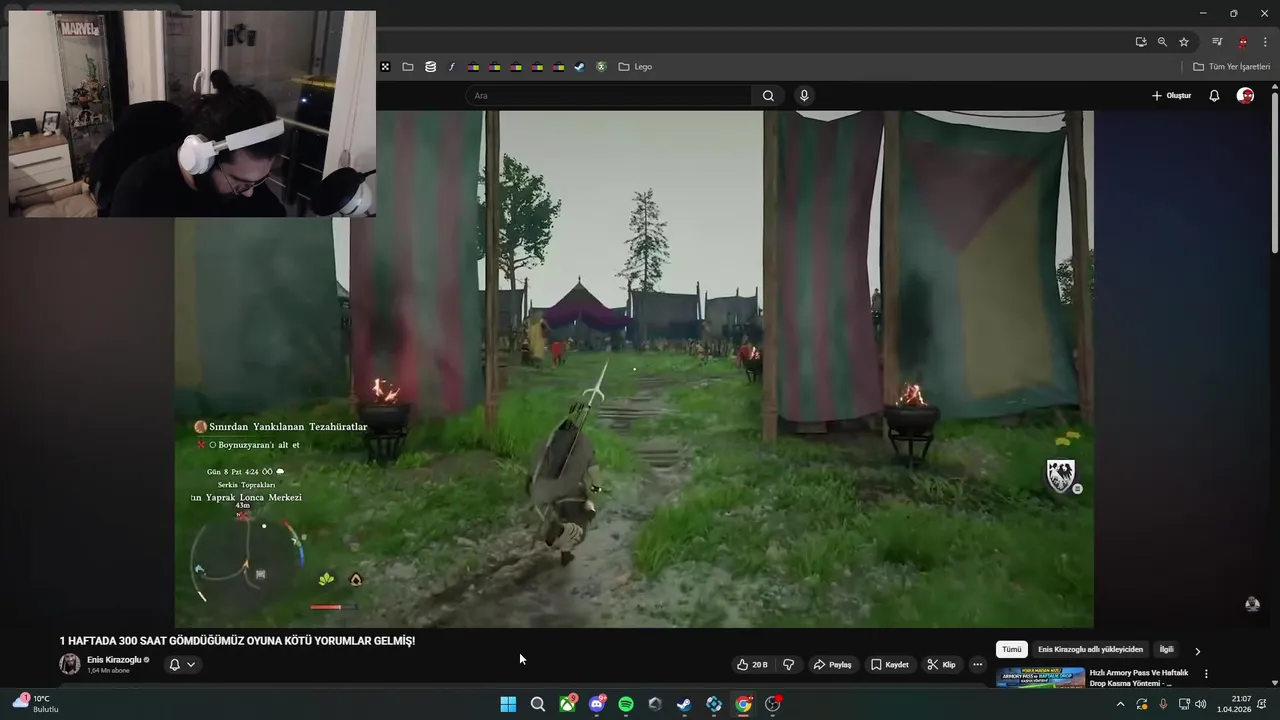Open the volume icon in system tray
Screen dimensions: 1280x720
(x=1200, y=704)
